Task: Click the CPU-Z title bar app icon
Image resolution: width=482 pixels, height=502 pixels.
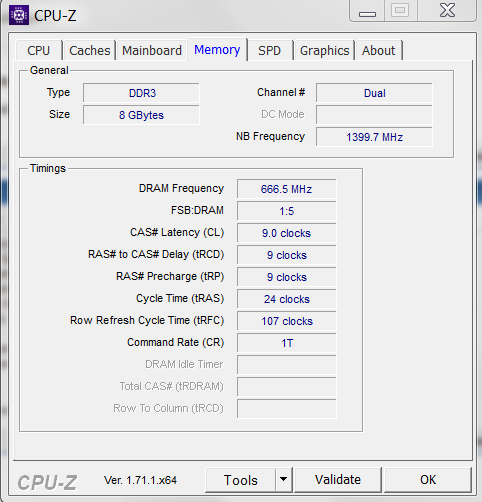Action: click(19, 15)
